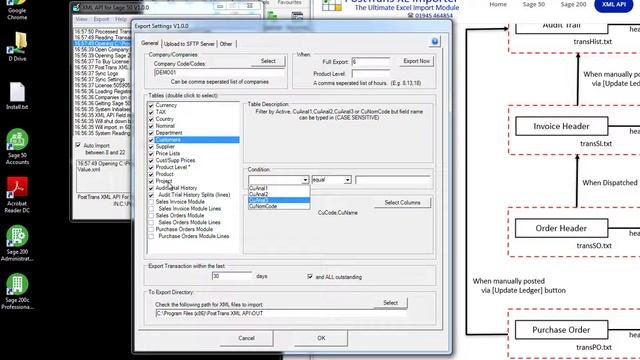
Task: Toggle the Supplier table checkbox
Action: click(151, 147)
